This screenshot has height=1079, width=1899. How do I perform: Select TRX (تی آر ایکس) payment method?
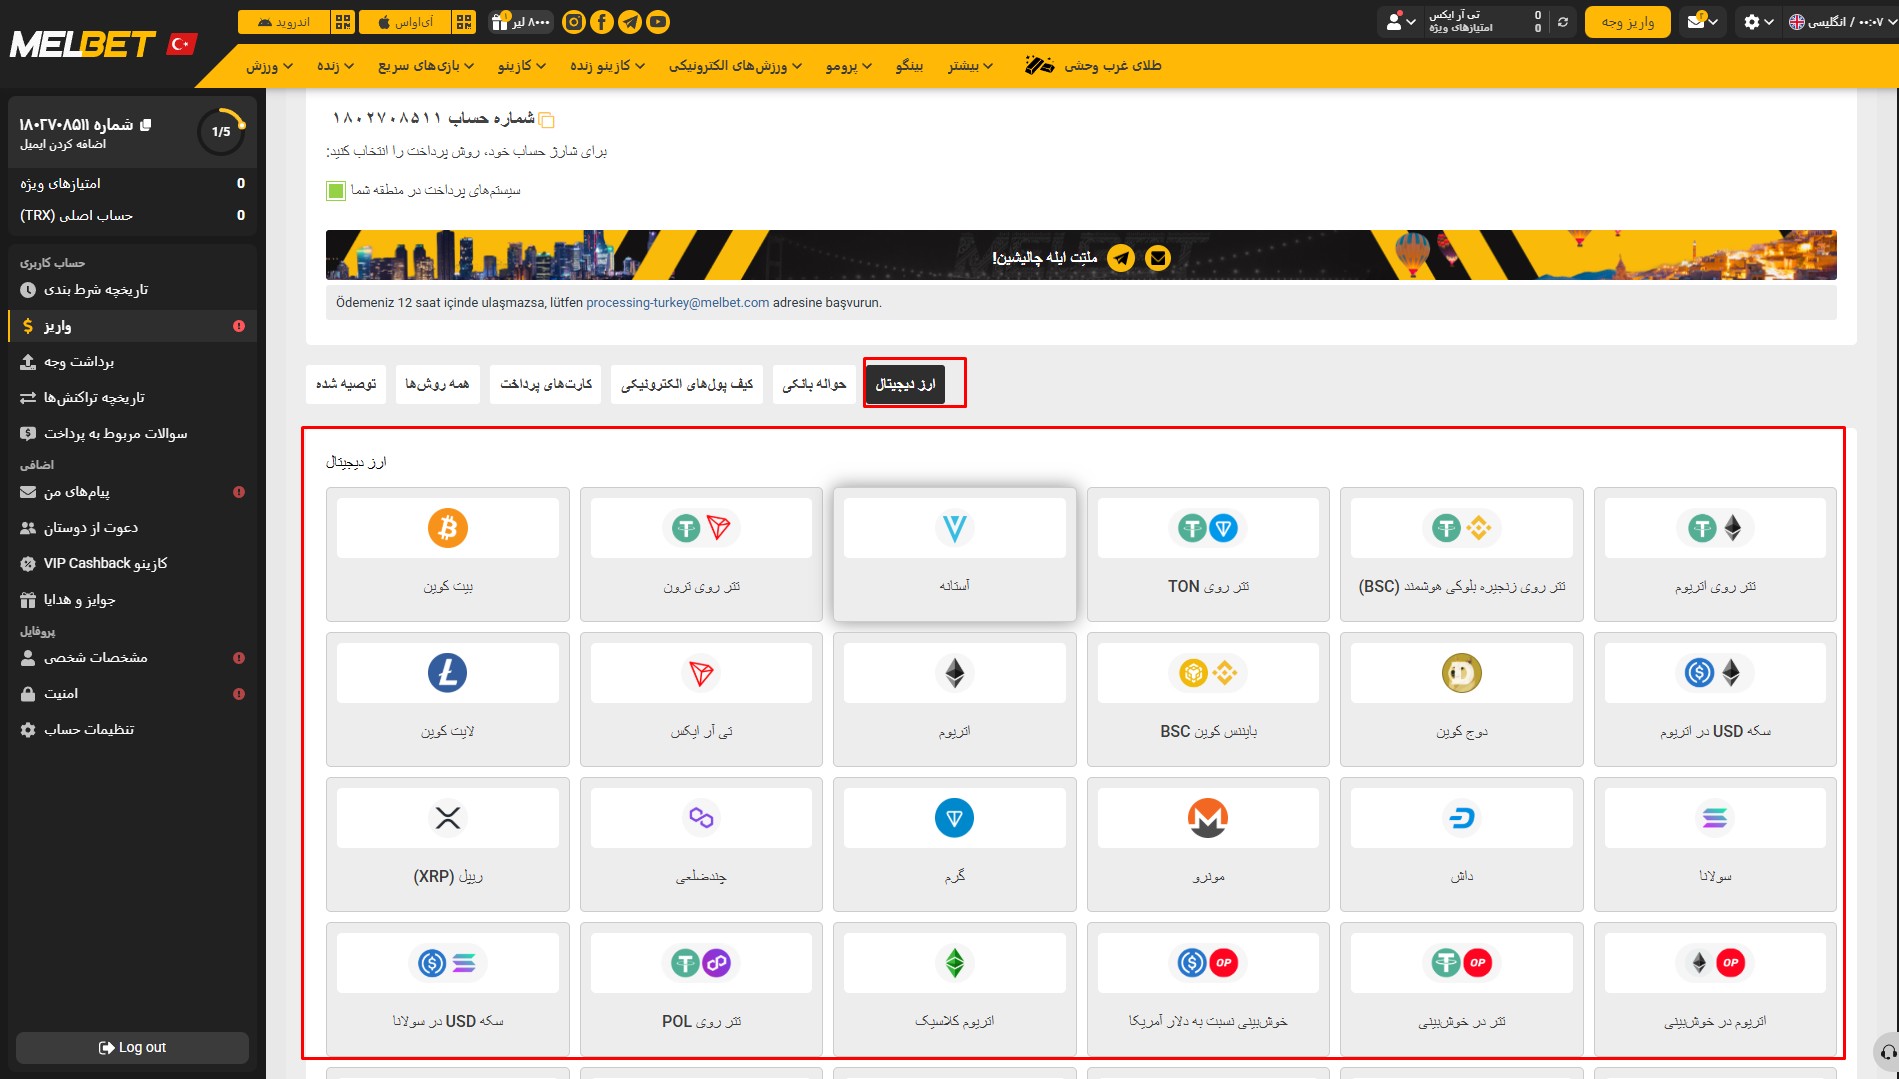point(701,699)
